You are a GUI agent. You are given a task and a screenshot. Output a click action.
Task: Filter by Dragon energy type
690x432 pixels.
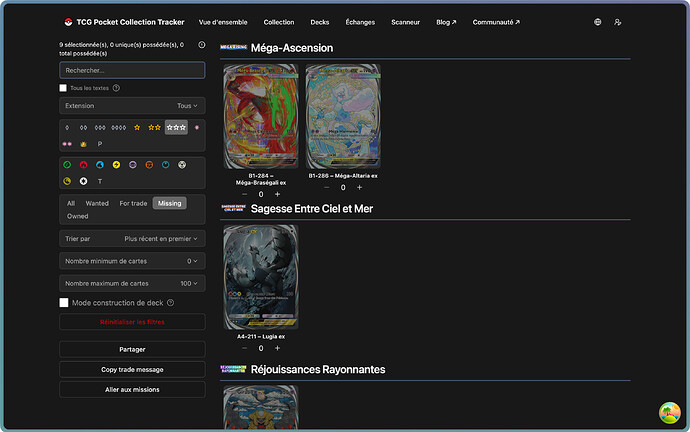coord(67,181)
